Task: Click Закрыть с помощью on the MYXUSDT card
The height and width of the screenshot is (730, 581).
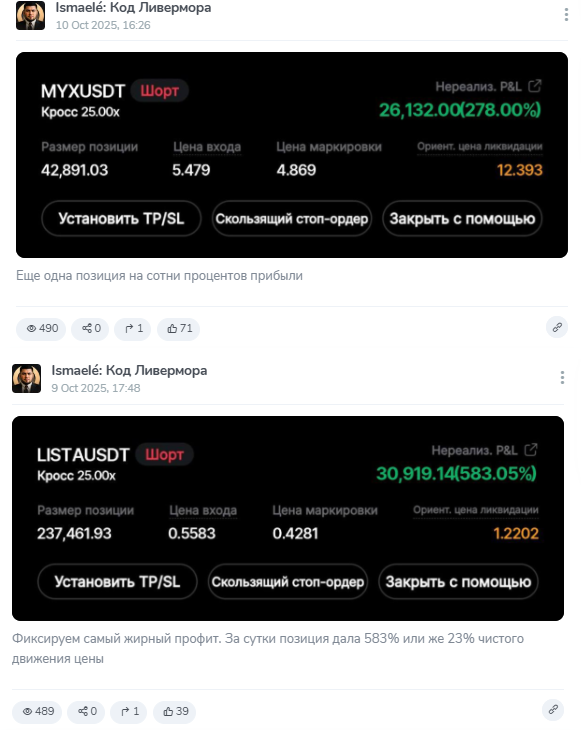Action: tap(462, 219)
